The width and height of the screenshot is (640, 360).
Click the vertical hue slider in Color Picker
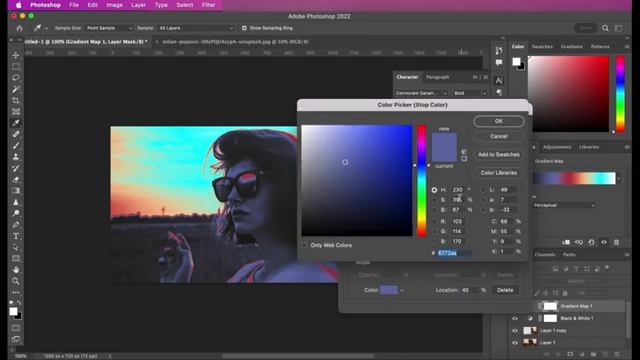422,180
